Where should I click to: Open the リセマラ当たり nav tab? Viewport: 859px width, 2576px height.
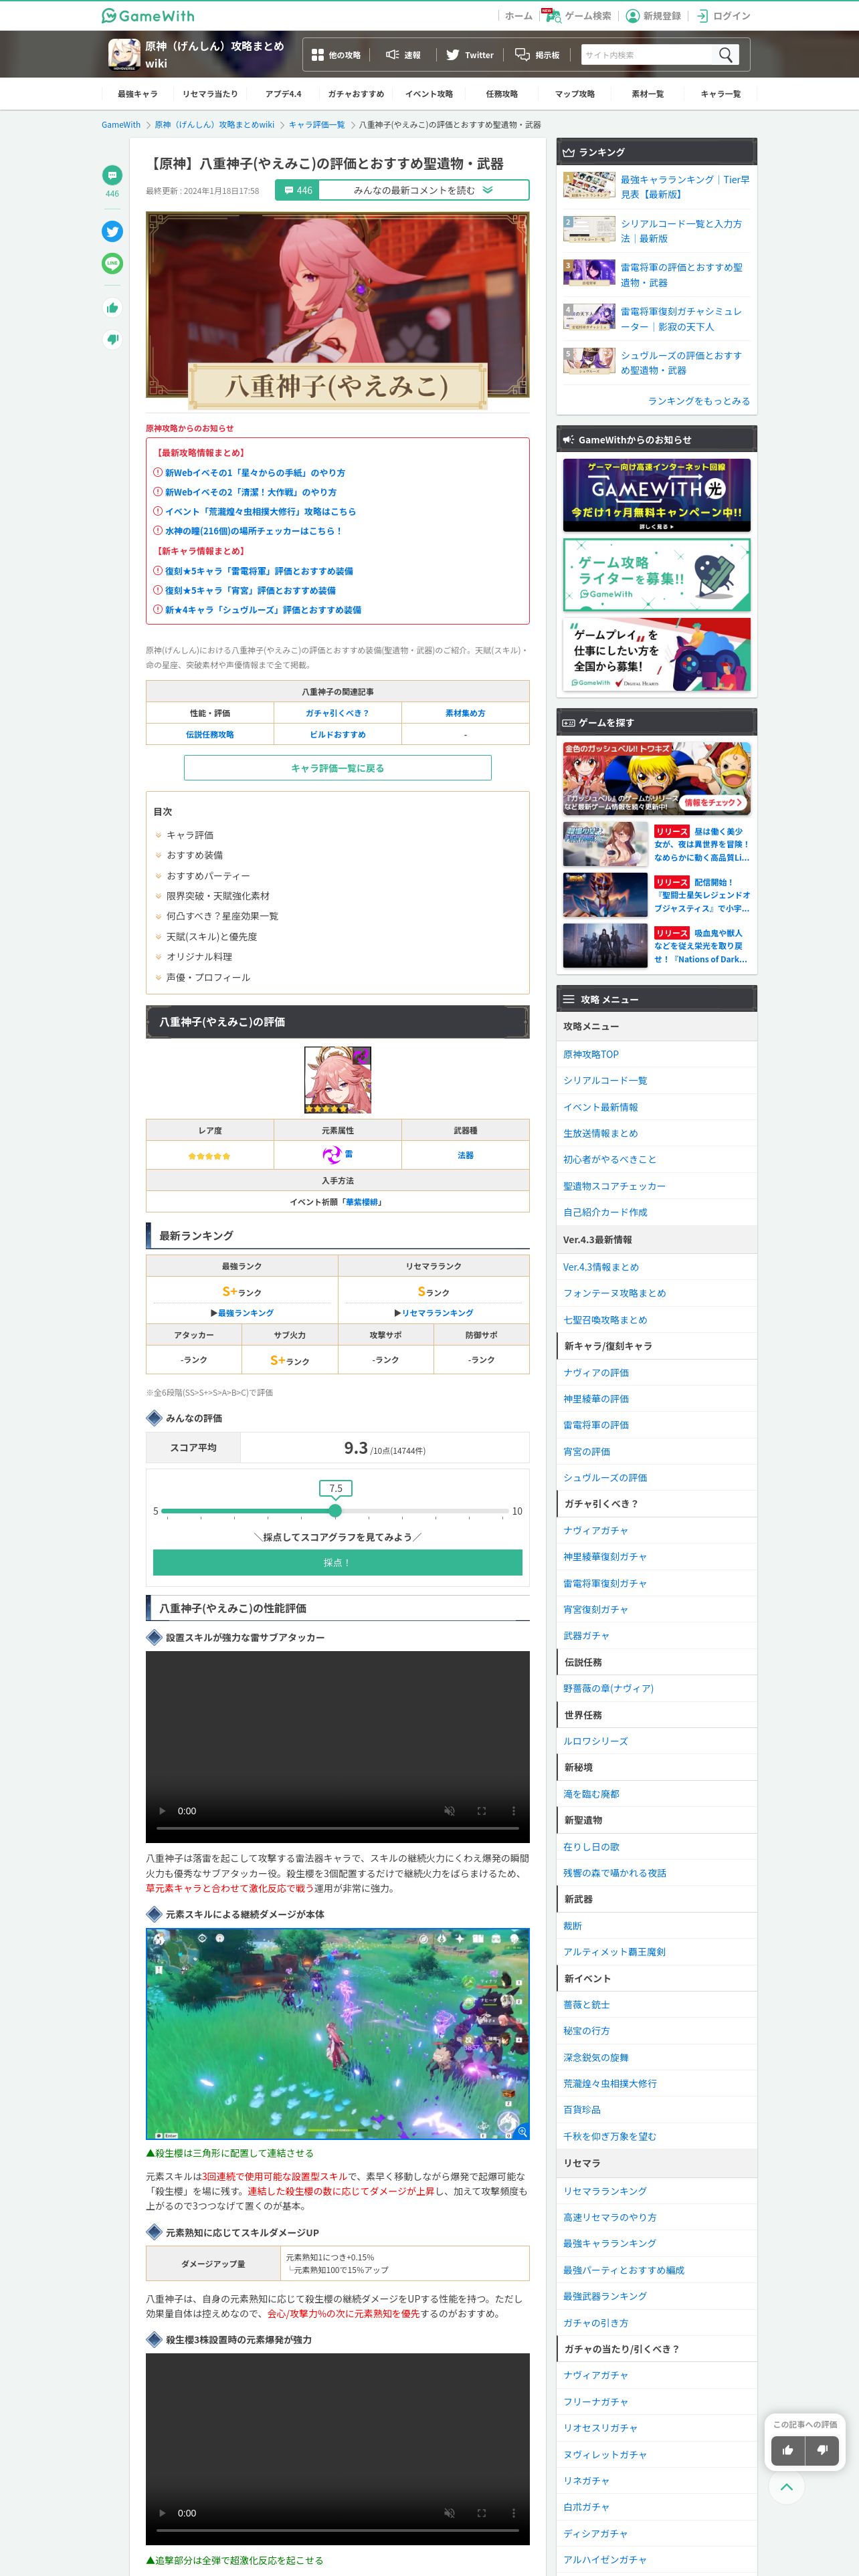click(x=210, y=94)
